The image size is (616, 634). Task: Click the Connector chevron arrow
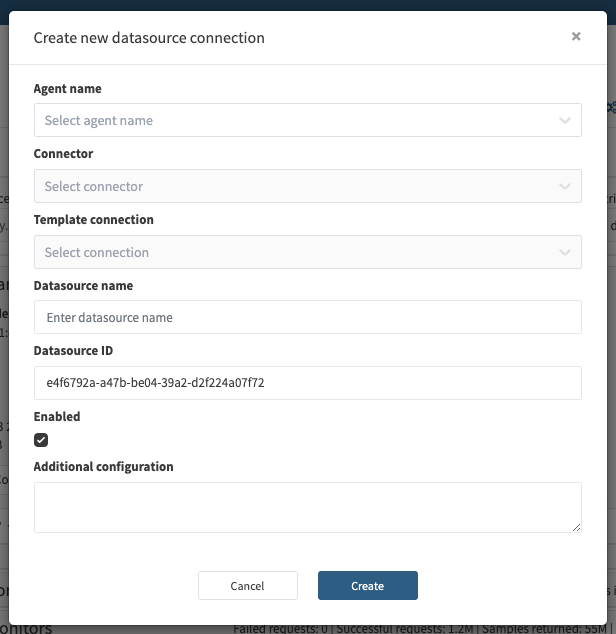(x=565, y=187)
